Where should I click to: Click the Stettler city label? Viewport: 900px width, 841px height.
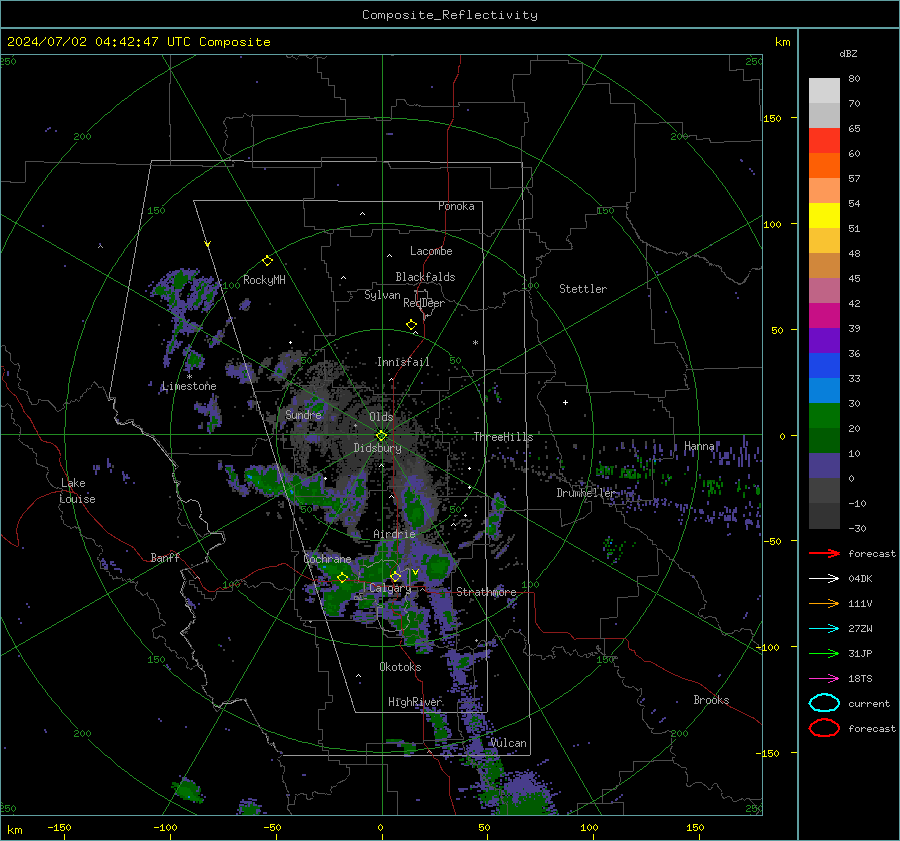(583, 289)
